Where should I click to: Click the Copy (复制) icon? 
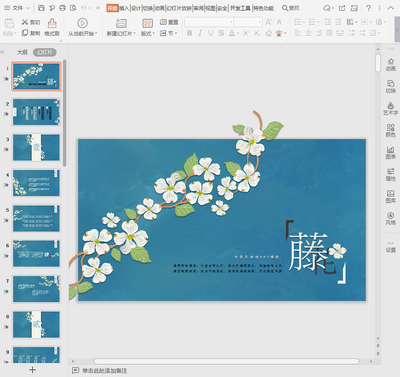click(x=25, y=33)
